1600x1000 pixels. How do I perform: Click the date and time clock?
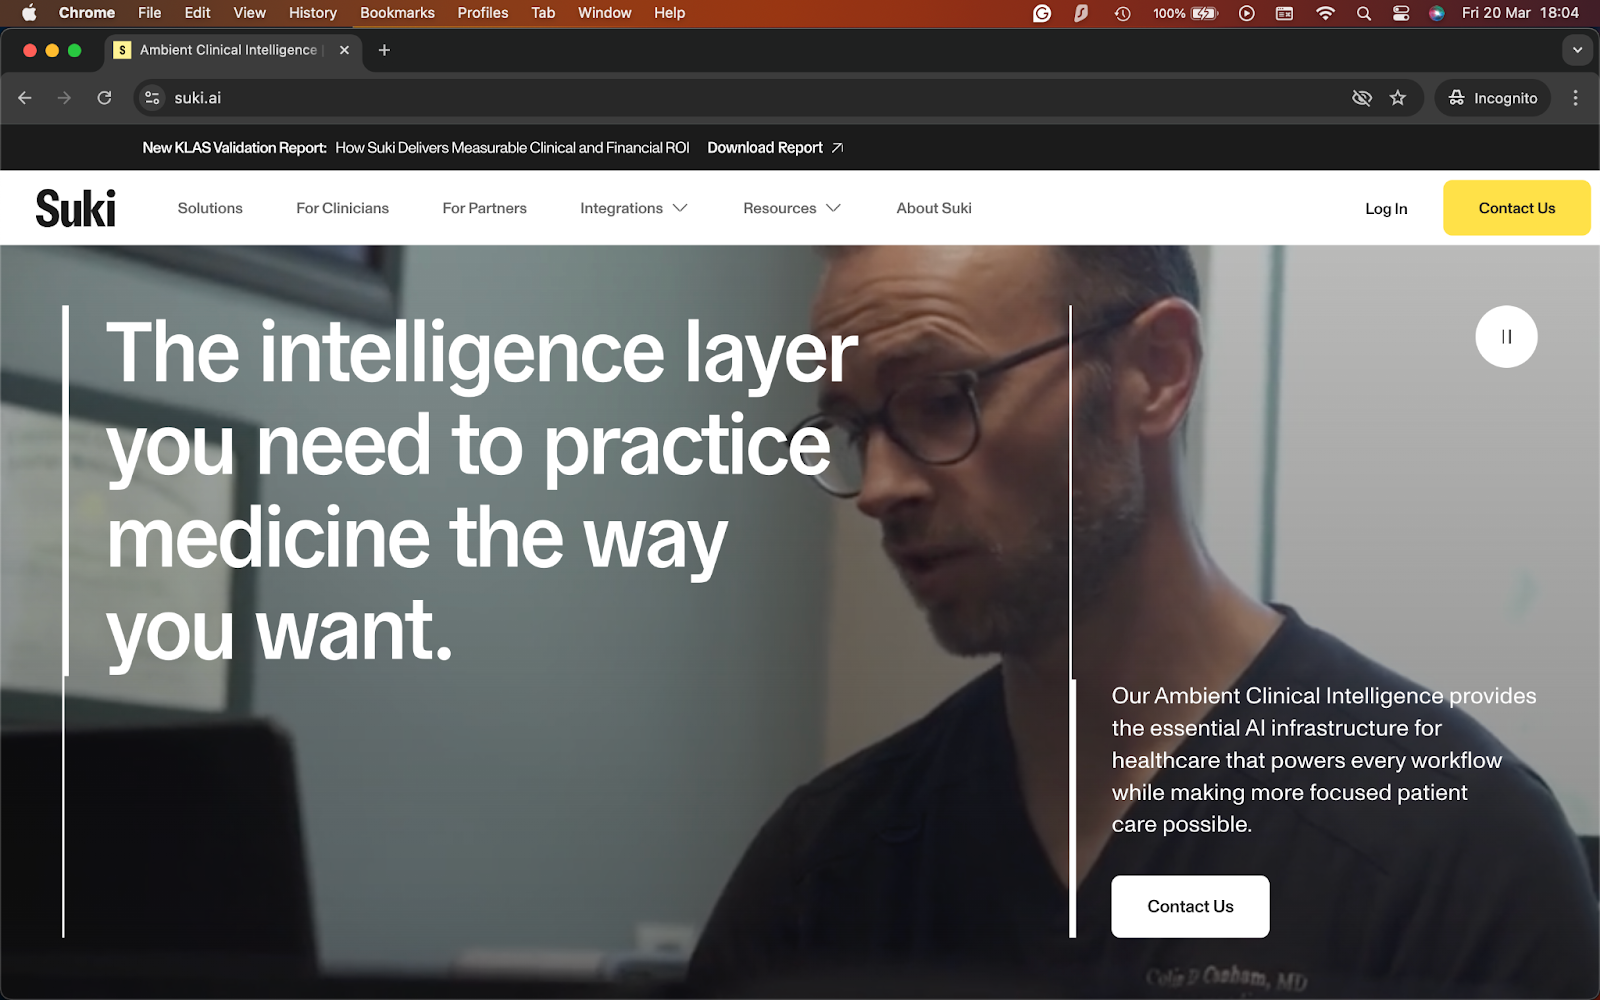pyautogui.click(x=1520, y=13)
